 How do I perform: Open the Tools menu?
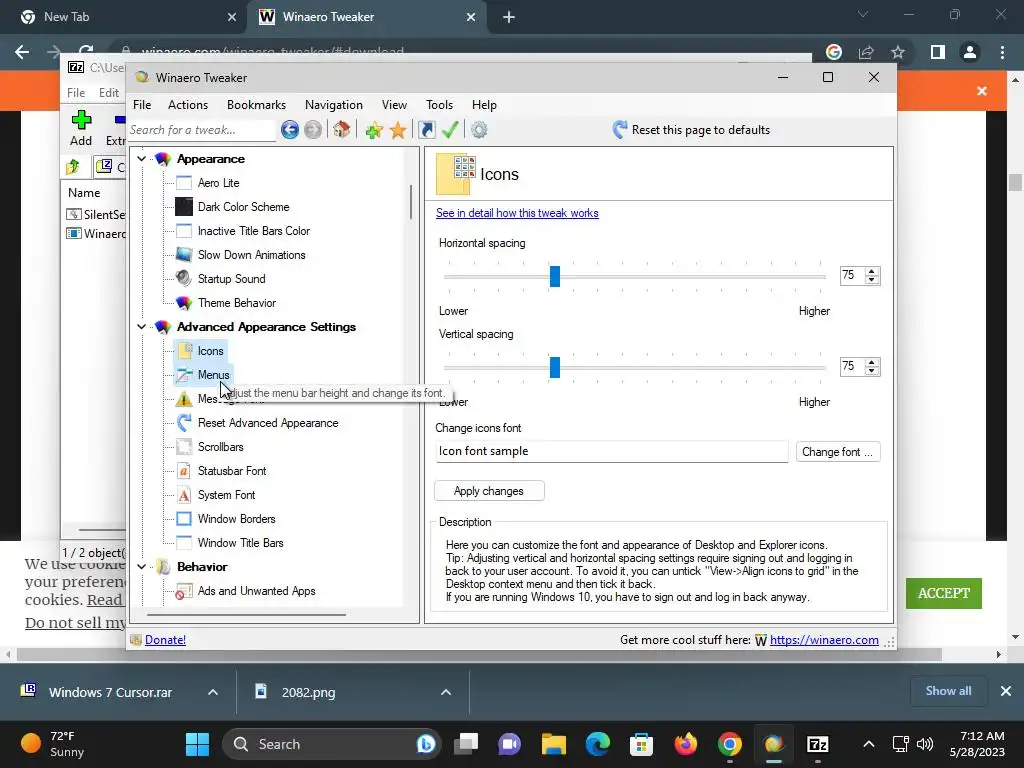click(x=440, y=105)
